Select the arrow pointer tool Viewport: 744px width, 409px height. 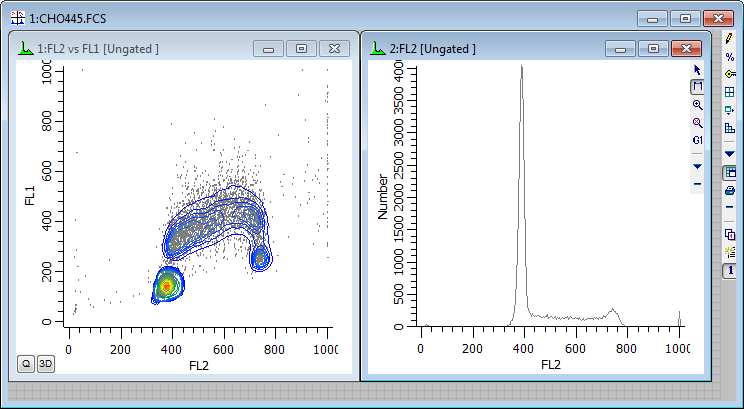[697, 71]
